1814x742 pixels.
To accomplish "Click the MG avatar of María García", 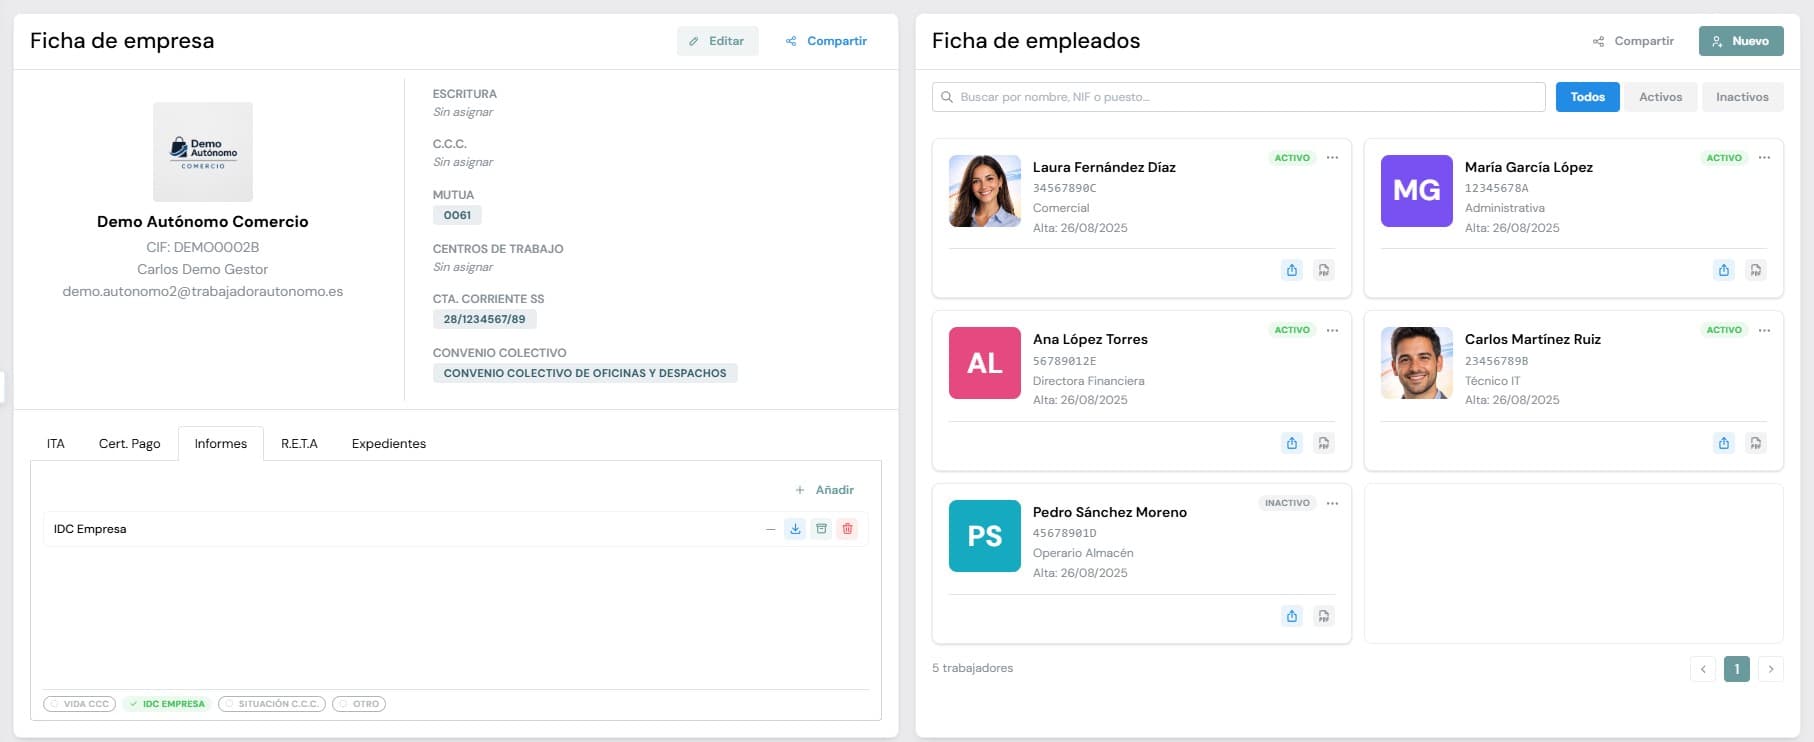I will pos(1417,191).
